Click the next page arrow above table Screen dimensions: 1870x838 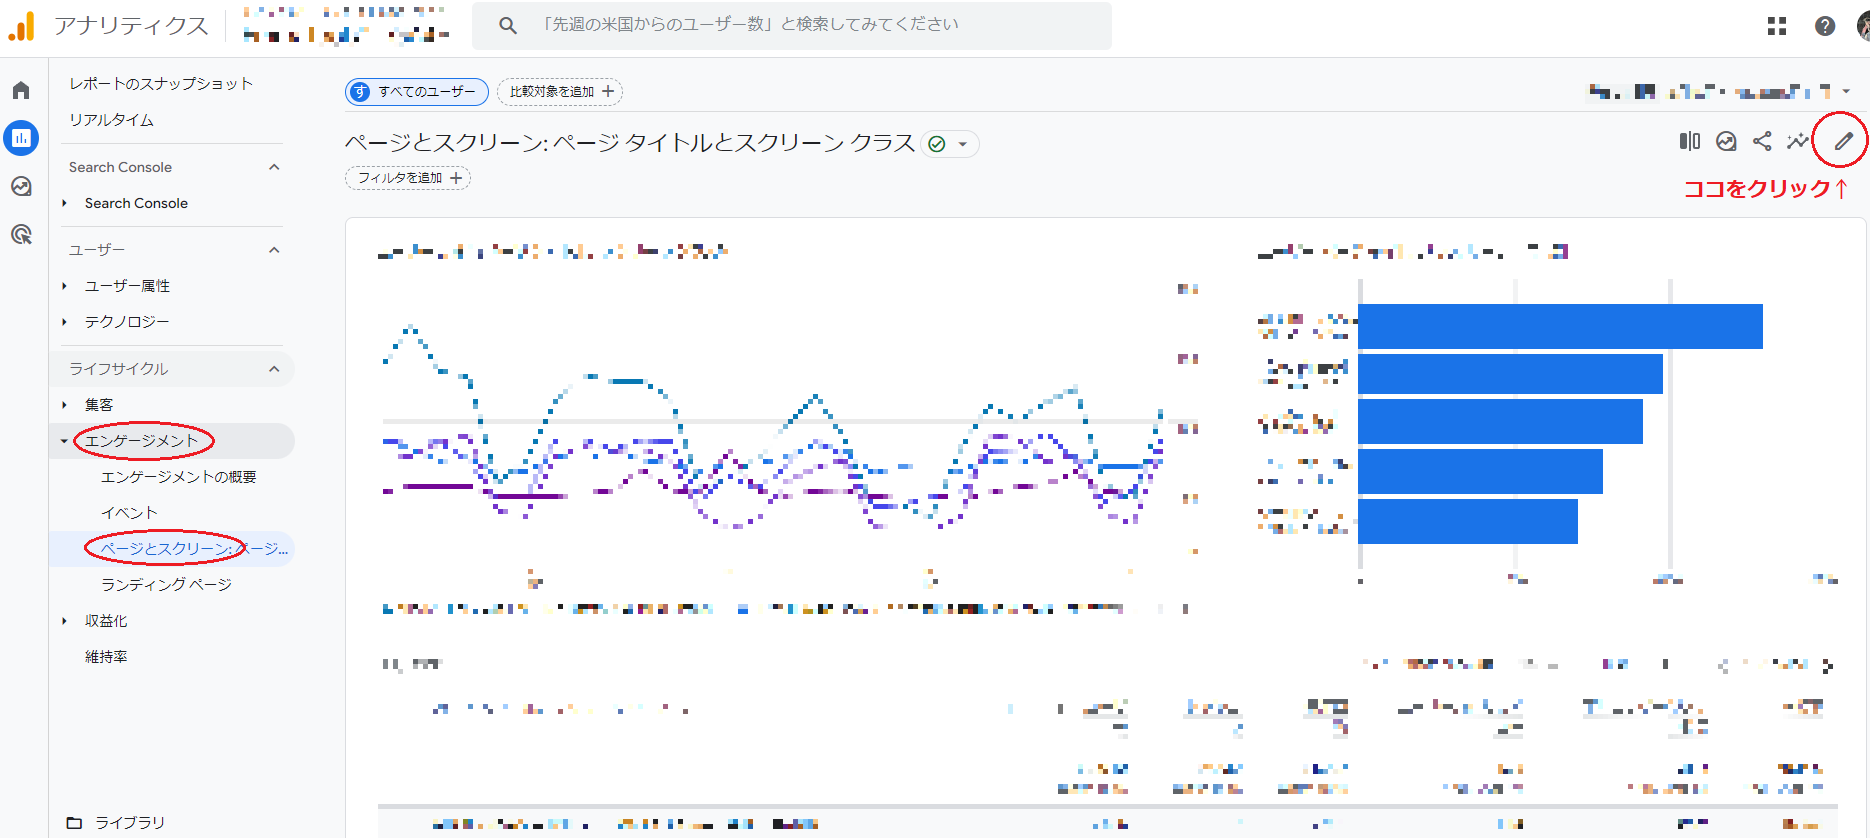1827,665
